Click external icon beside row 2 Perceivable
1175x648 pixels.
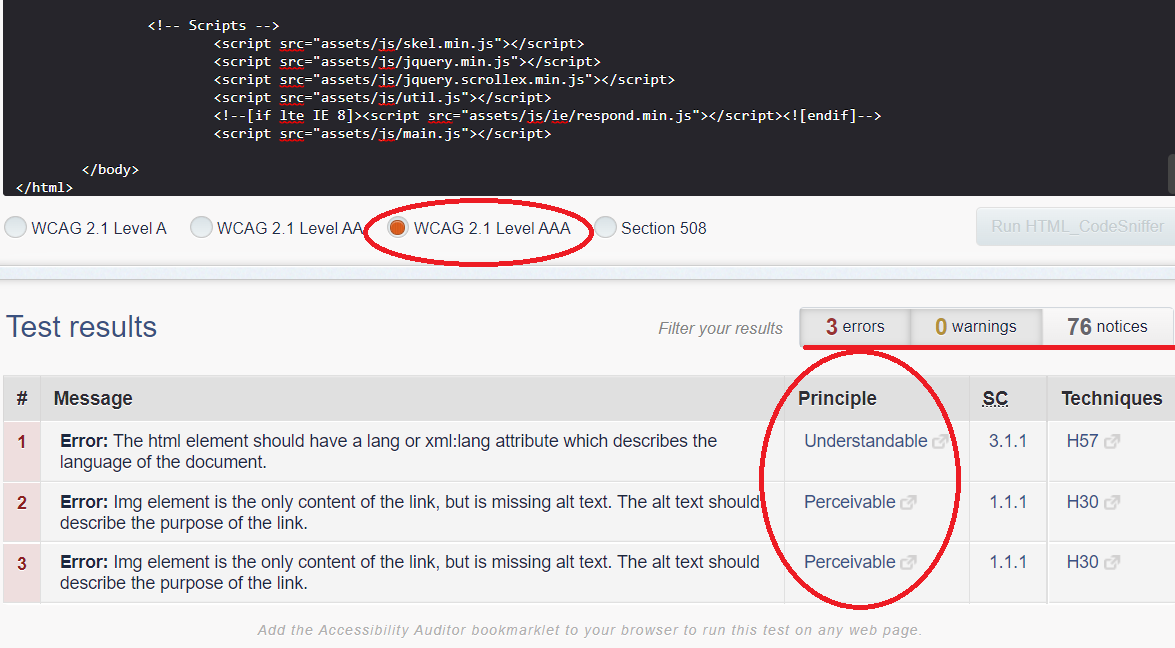click(x=908, y=503)
